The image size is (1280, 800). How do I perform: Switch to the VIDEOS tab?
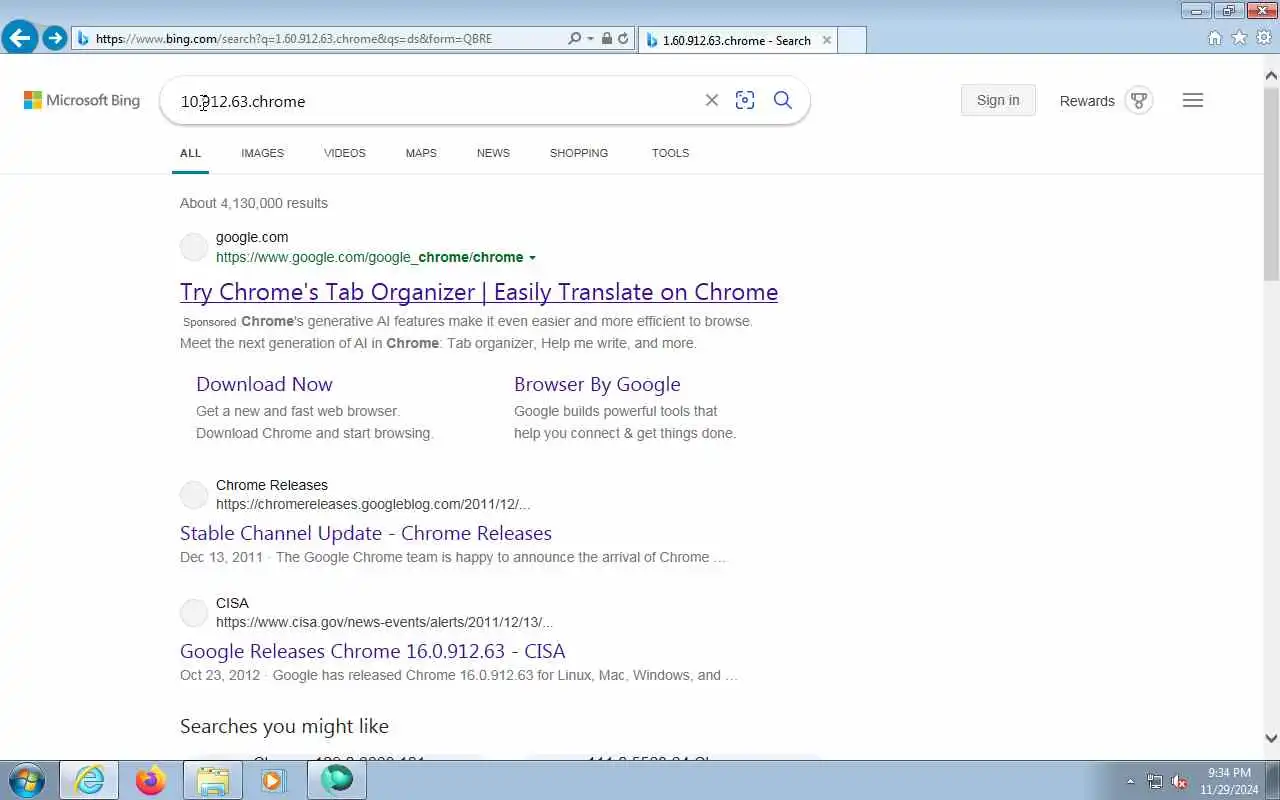point(345,153)
